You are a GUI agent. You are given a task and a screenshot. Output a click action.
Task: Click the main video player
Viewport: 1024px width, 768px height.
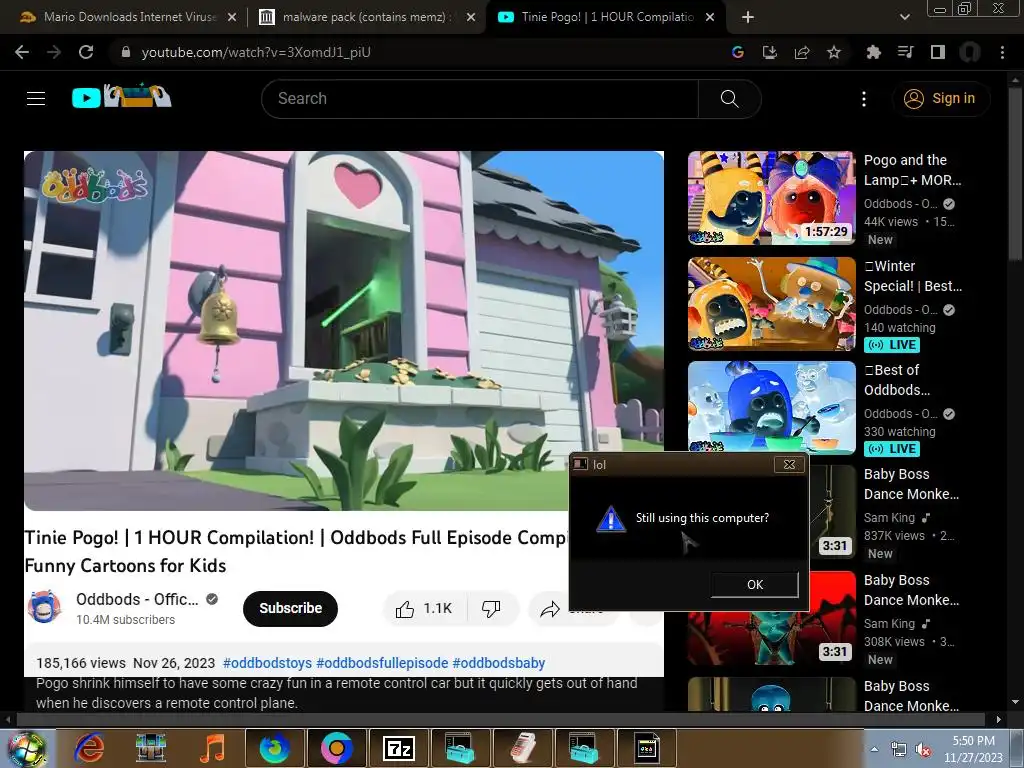[x=344, y=330]
